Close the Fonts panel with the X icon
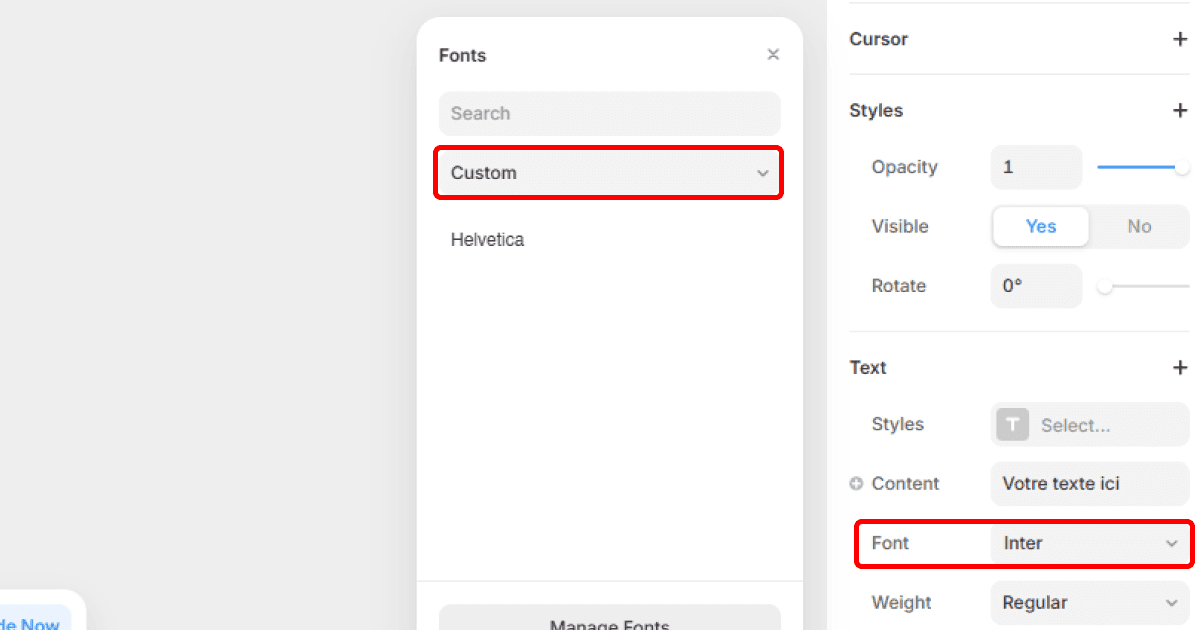 click(773, 54)
